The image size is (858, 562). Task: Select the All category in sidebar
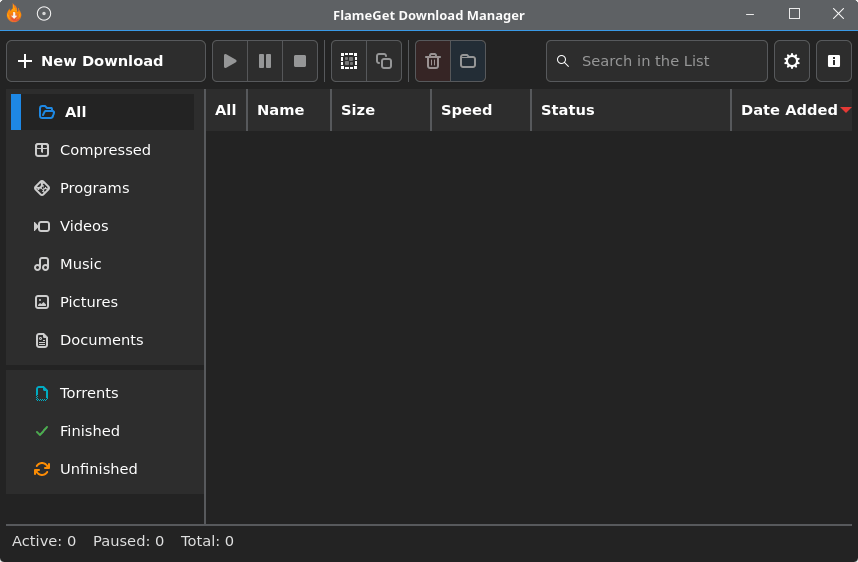click(102, 112)
